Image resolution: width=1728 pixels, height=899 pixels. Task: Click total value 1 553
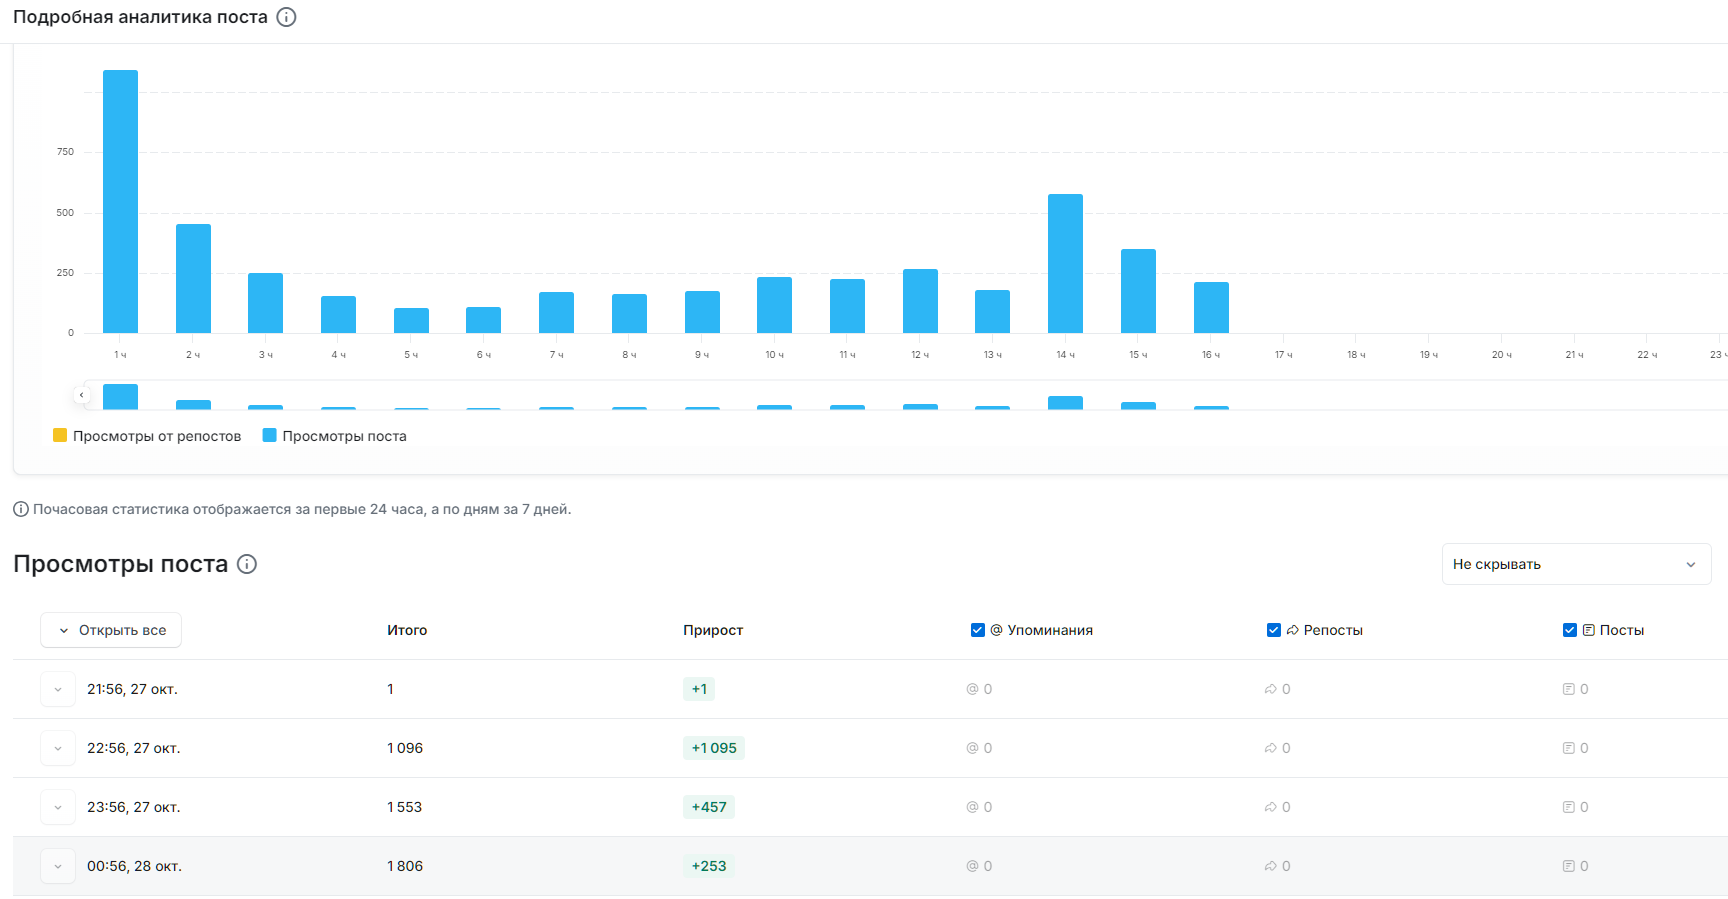coord(405,807)
